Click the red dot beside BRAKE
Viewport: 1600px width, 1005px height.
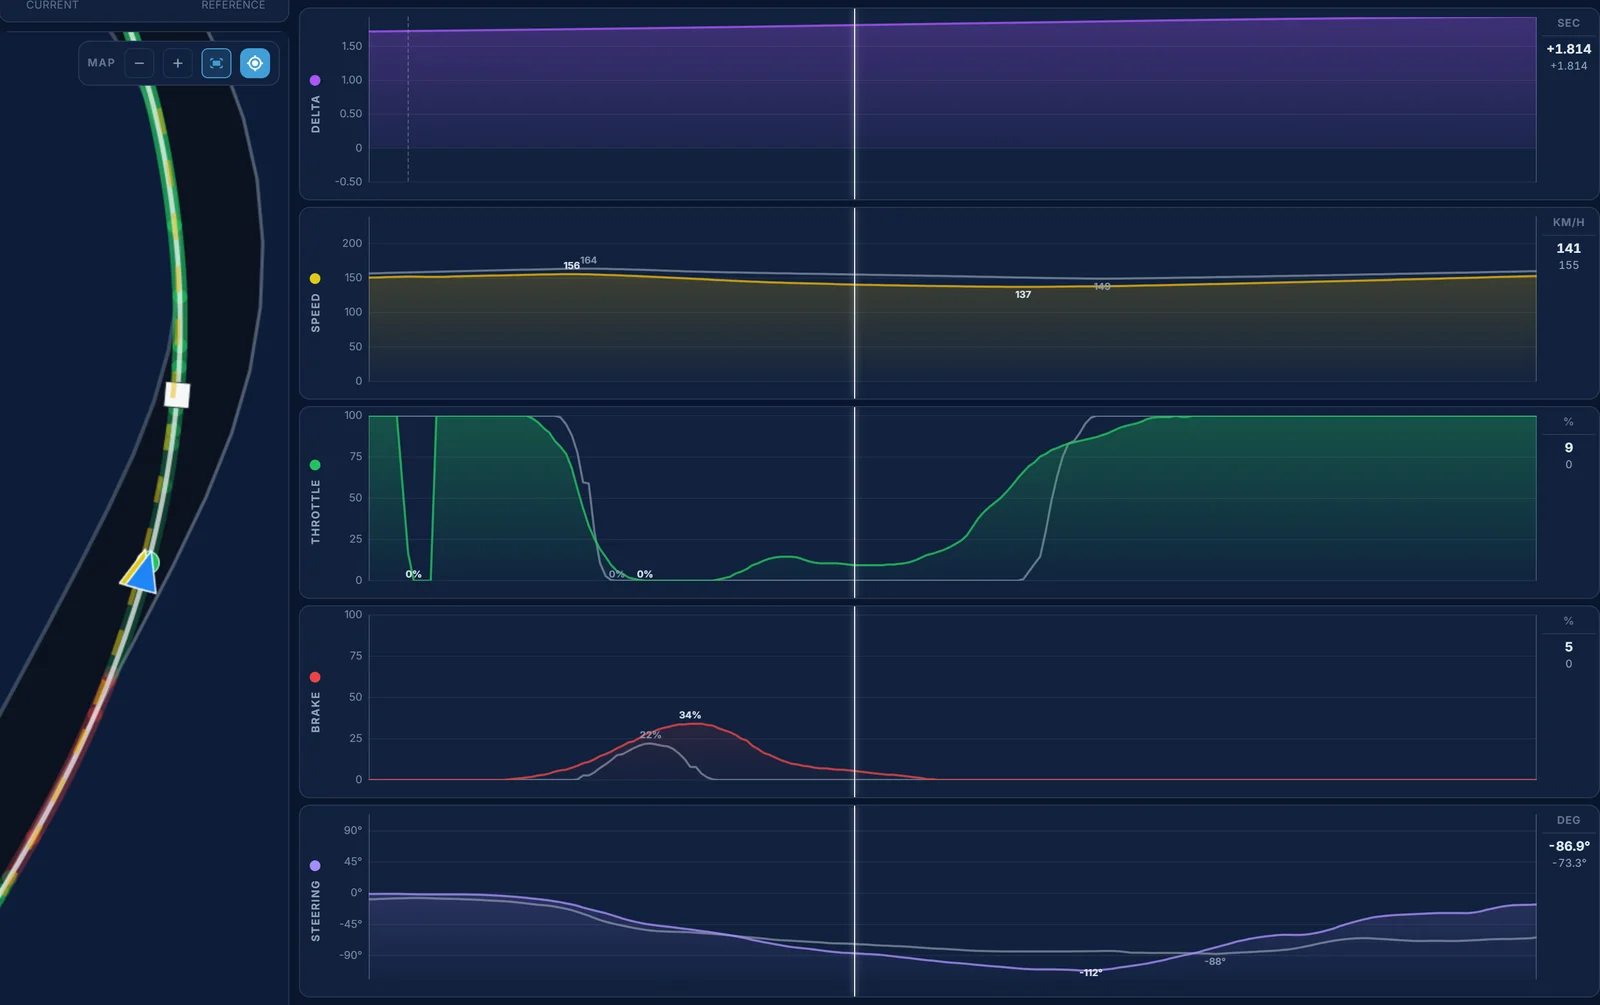[315, 677]
